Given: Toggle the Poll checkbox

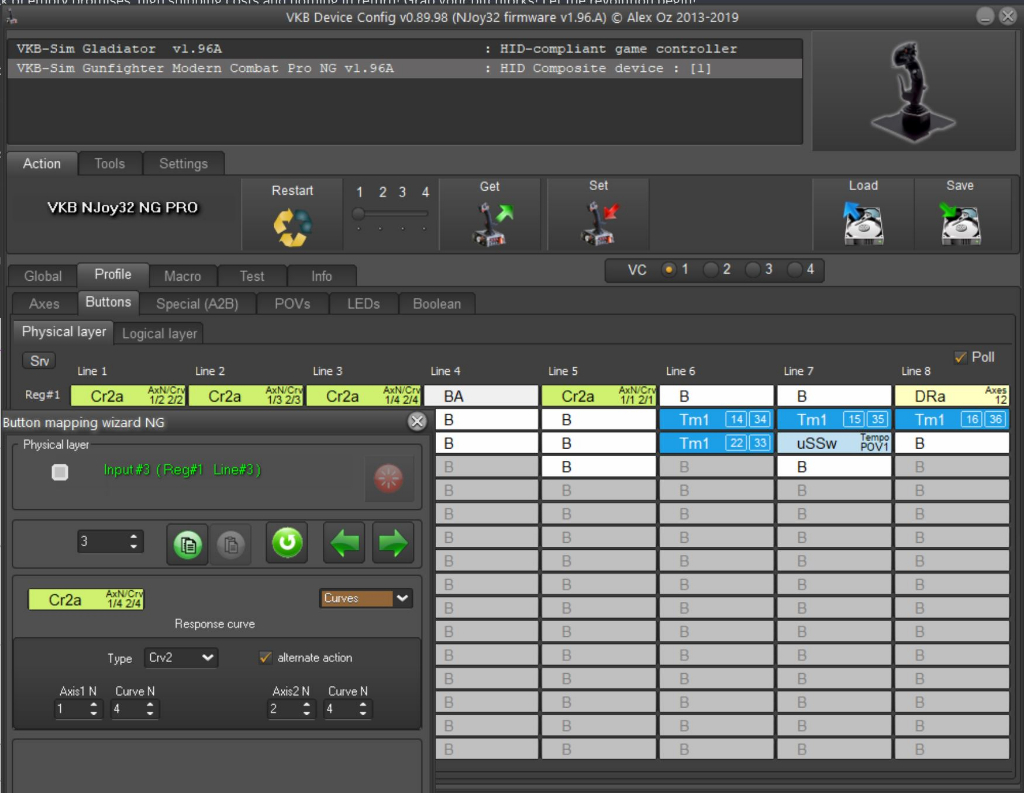Looking at the screenshot, I should coord(960,357).
